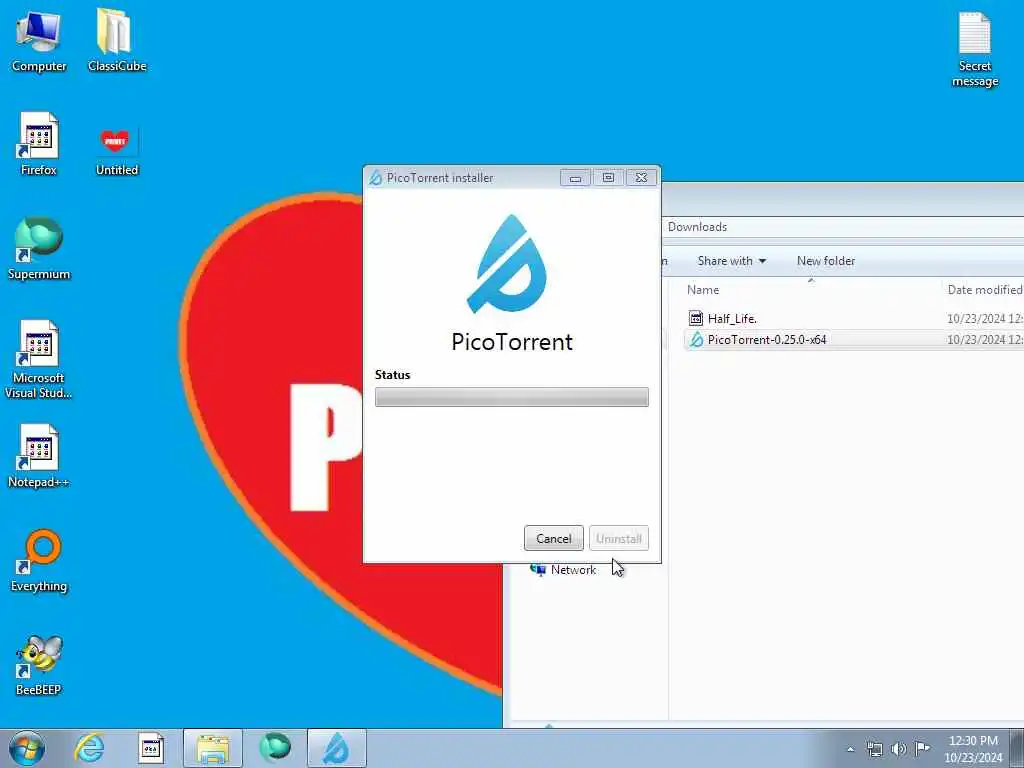The image size is (1024, 768).
Task: Open the Share with dropdown in Explorer
Action: 731,261
